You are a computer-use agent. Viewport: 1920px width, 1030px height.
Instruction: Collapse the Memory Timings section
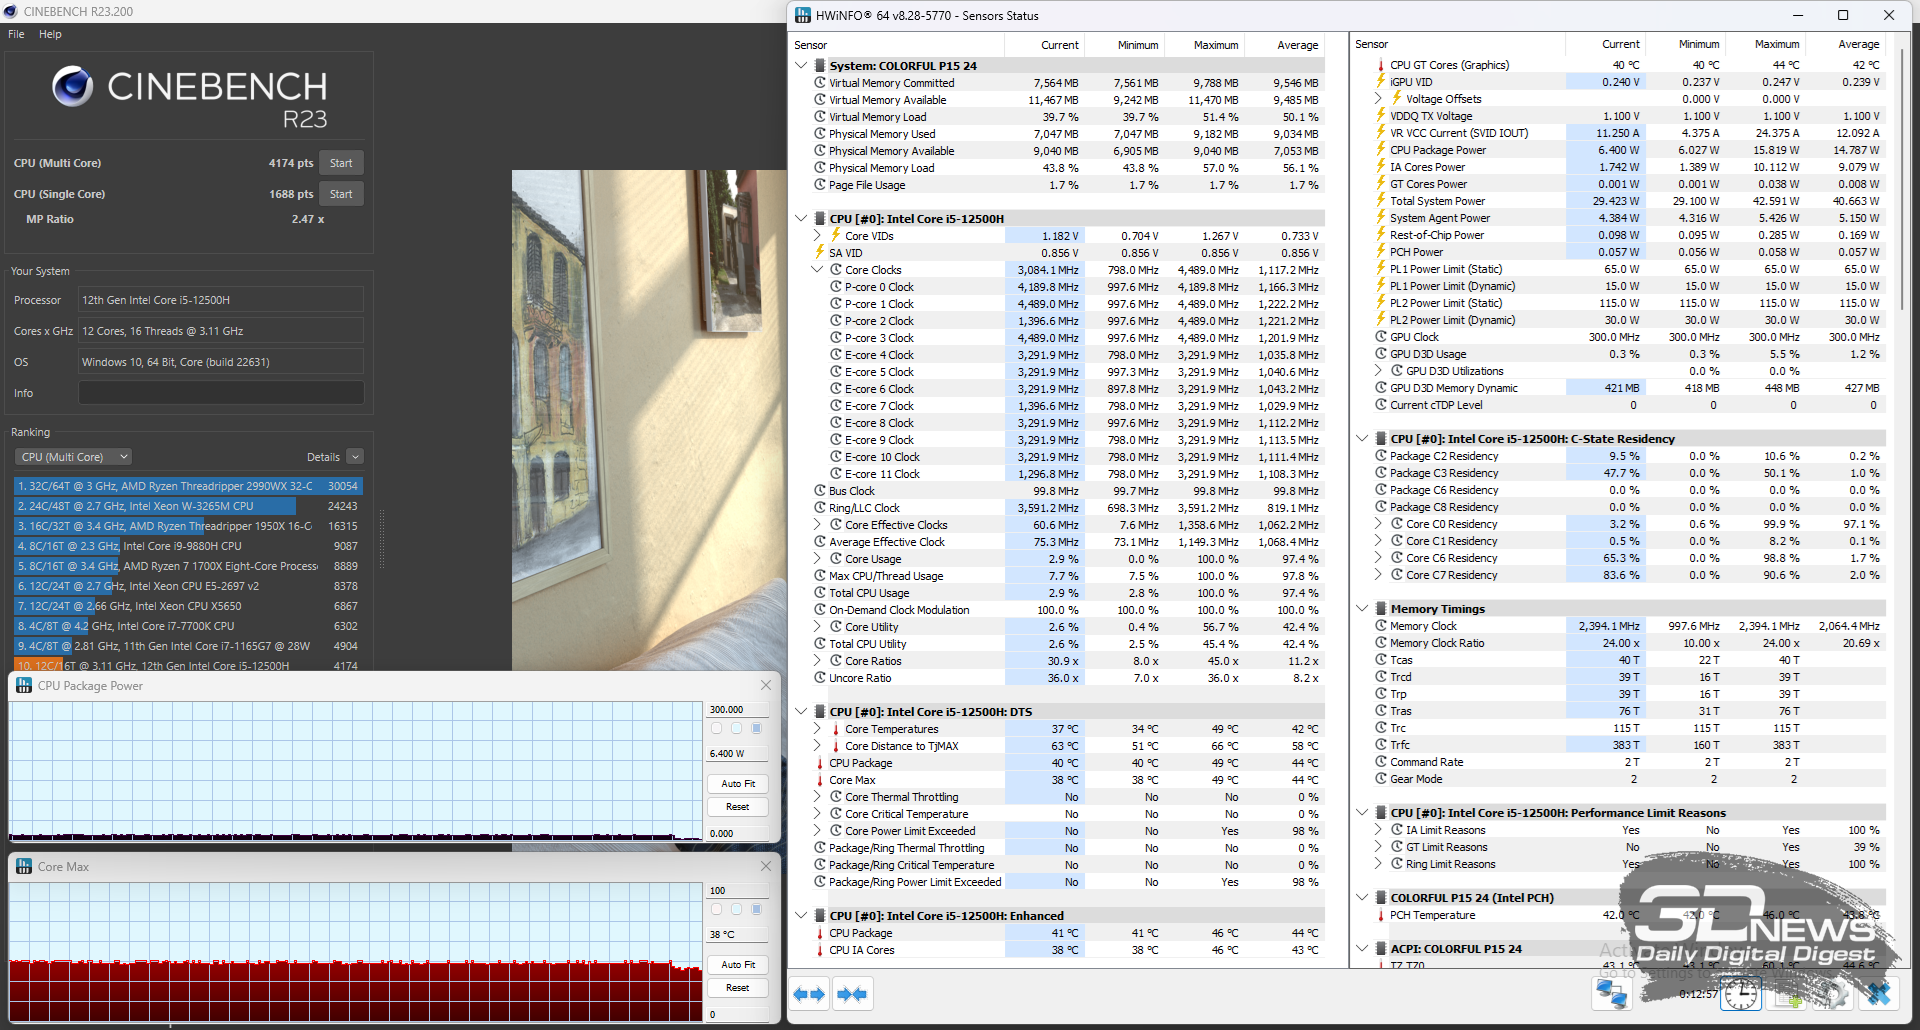click(x=1362, y=609)
